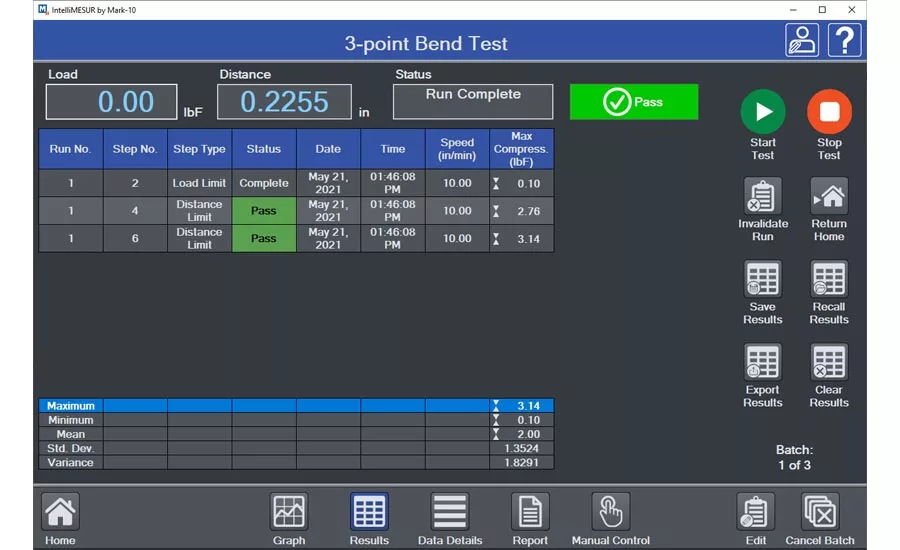900x550 pixels.
Task: Open the help question mark icon
Action: (845, 40)
